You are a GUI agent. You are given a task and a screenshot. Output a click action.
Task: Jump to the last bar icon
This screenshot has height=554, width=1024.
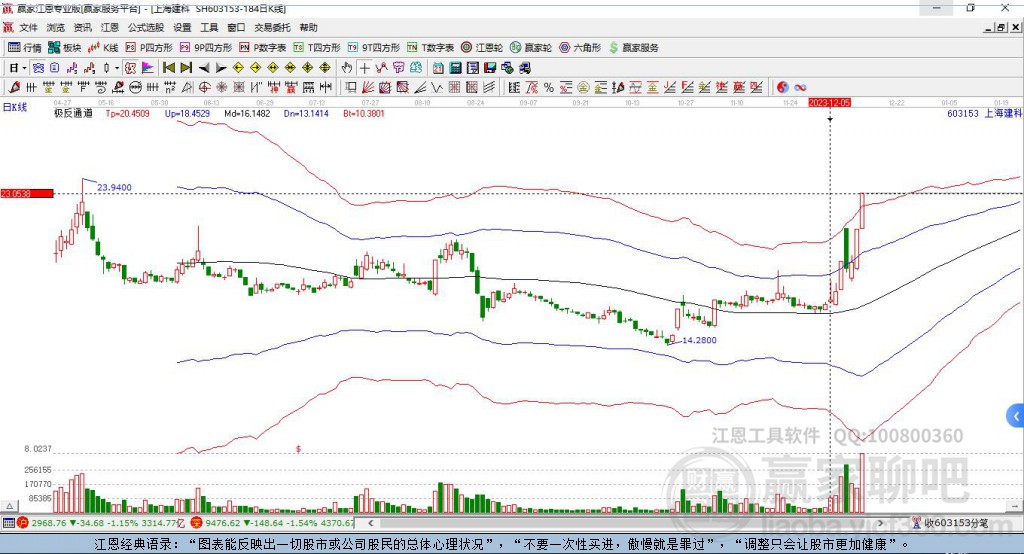point(186,68)
